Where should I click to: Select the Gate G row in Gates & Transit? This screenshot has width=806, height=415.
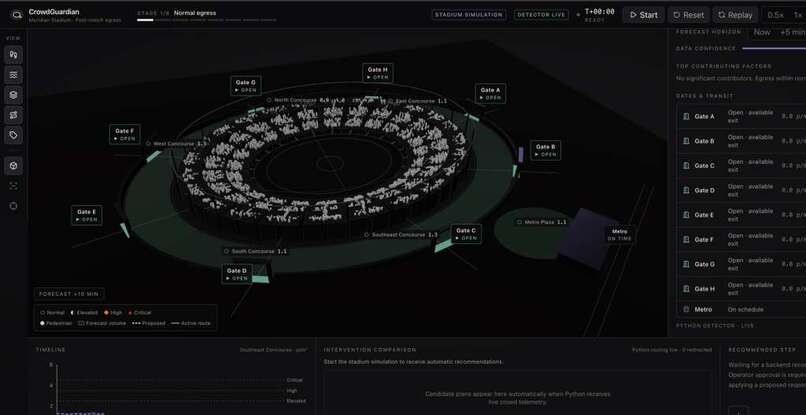click(x=741, y=264)
